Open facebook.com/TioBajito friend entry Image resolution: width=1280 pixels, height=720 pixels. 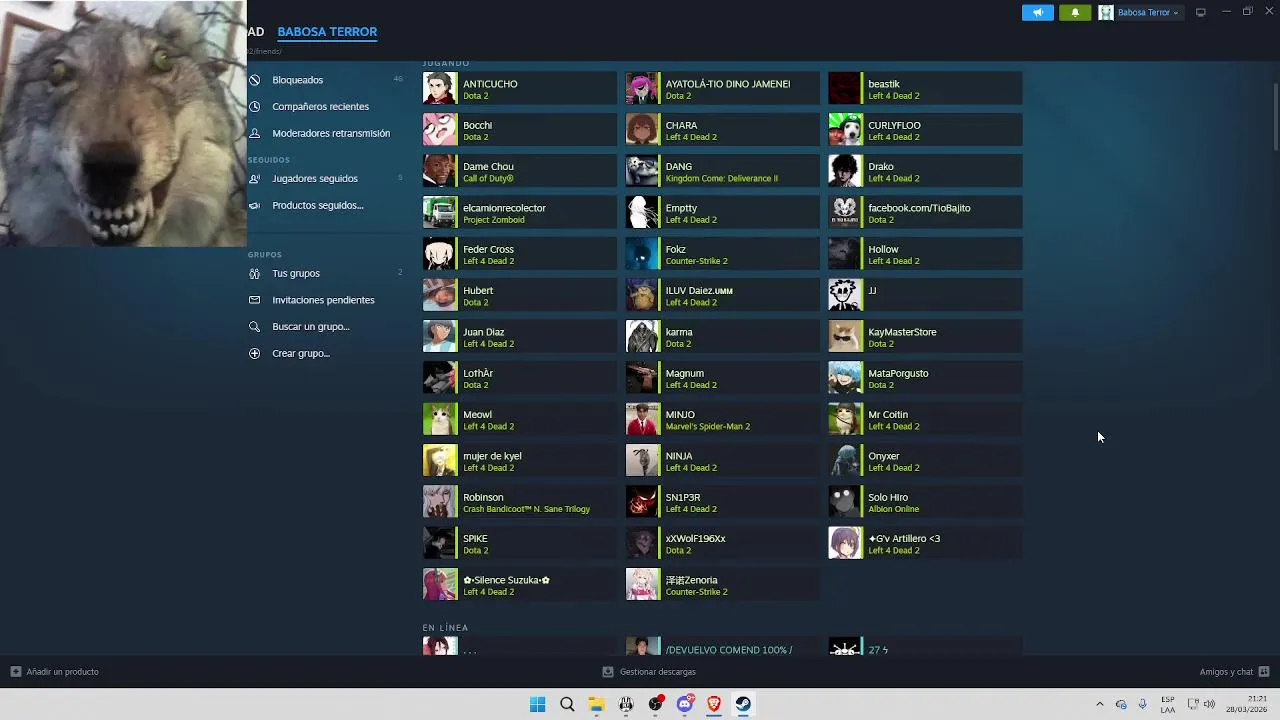point(926,212)
